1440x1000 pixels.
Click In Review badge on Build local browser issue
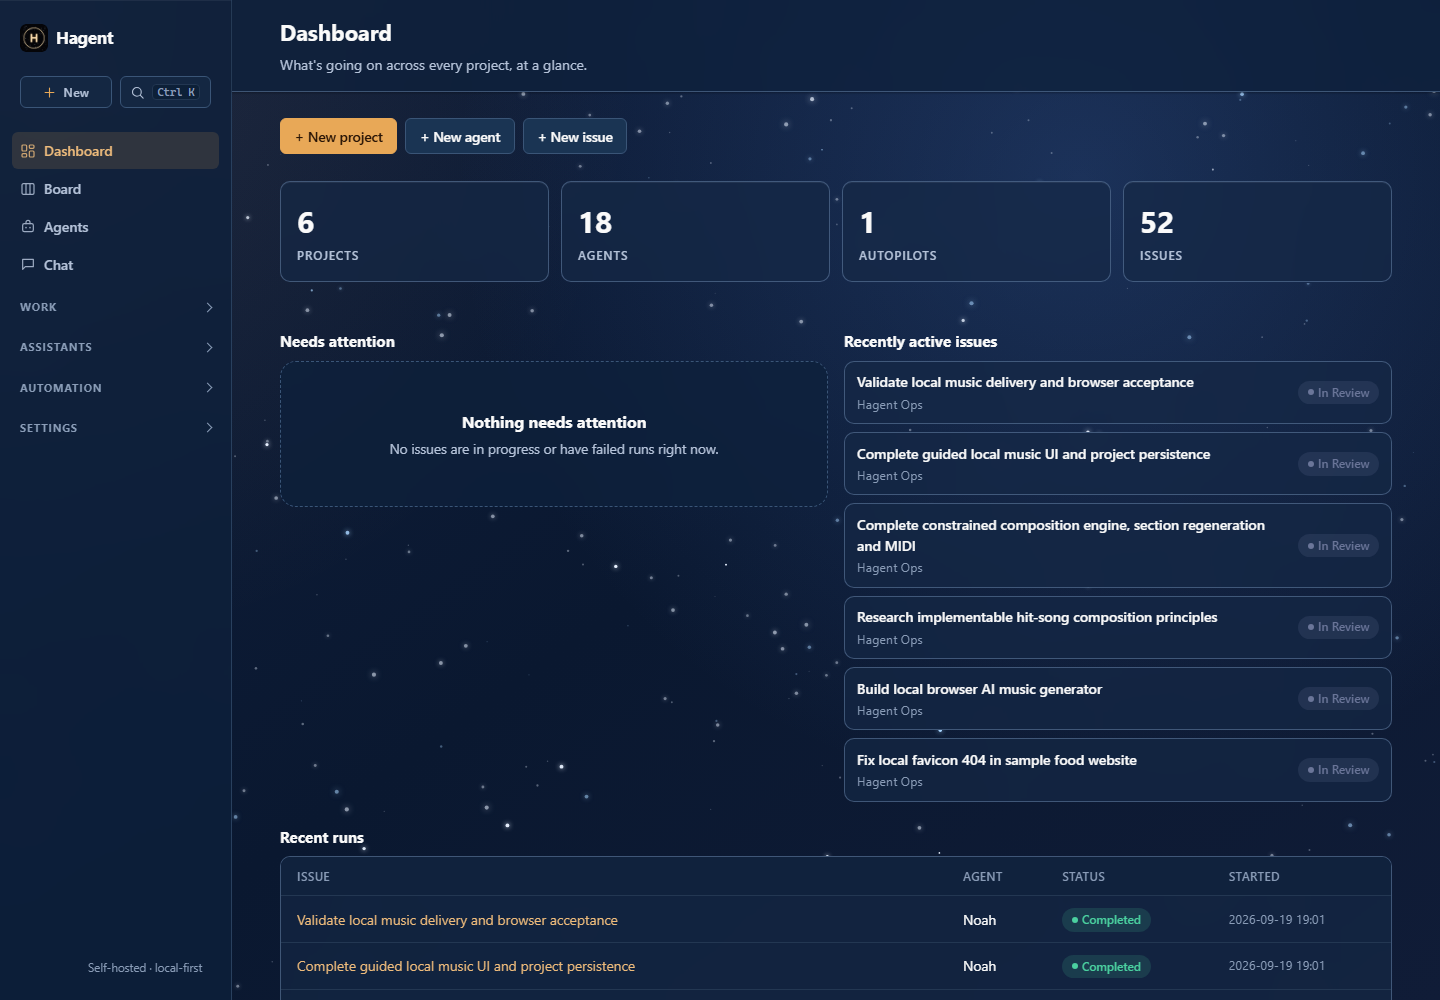[1338, 699]
